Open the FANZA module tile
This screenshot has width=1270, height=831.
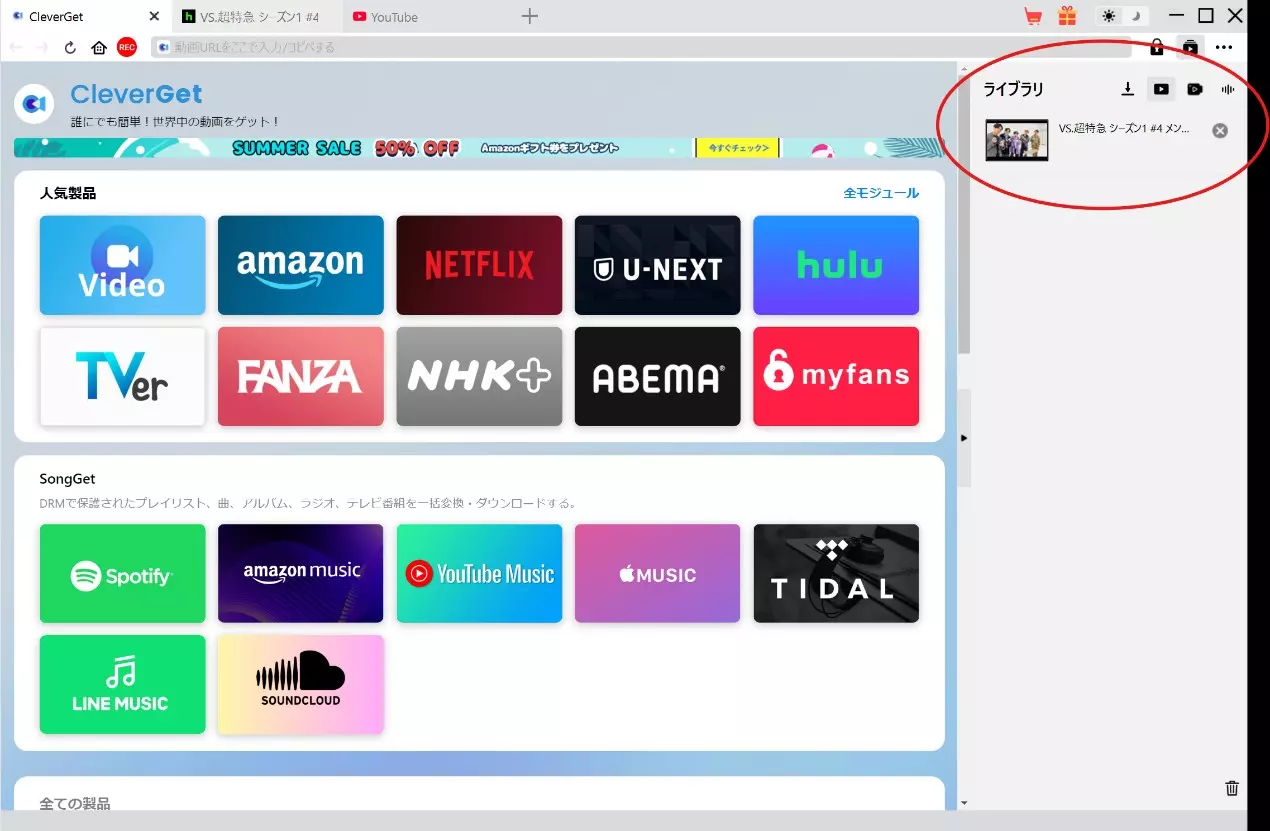pos(300,376)
